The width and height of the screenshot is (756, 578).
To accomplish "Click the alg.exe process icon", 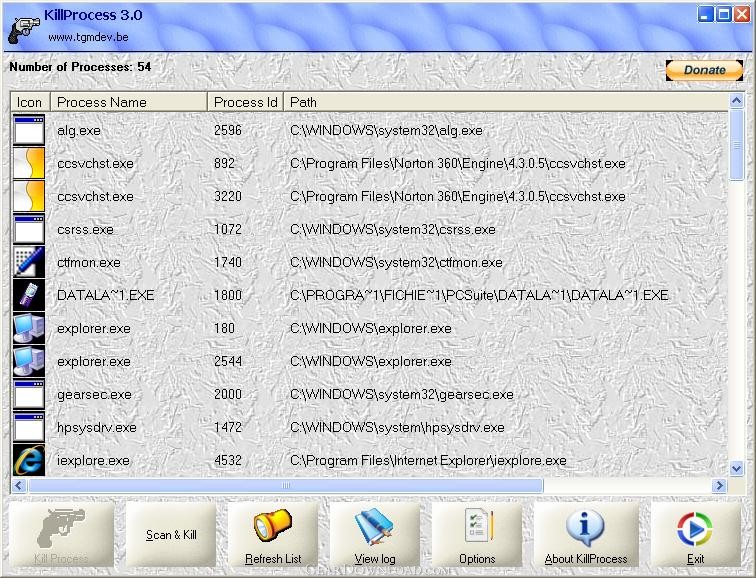I will coord(29,130).
